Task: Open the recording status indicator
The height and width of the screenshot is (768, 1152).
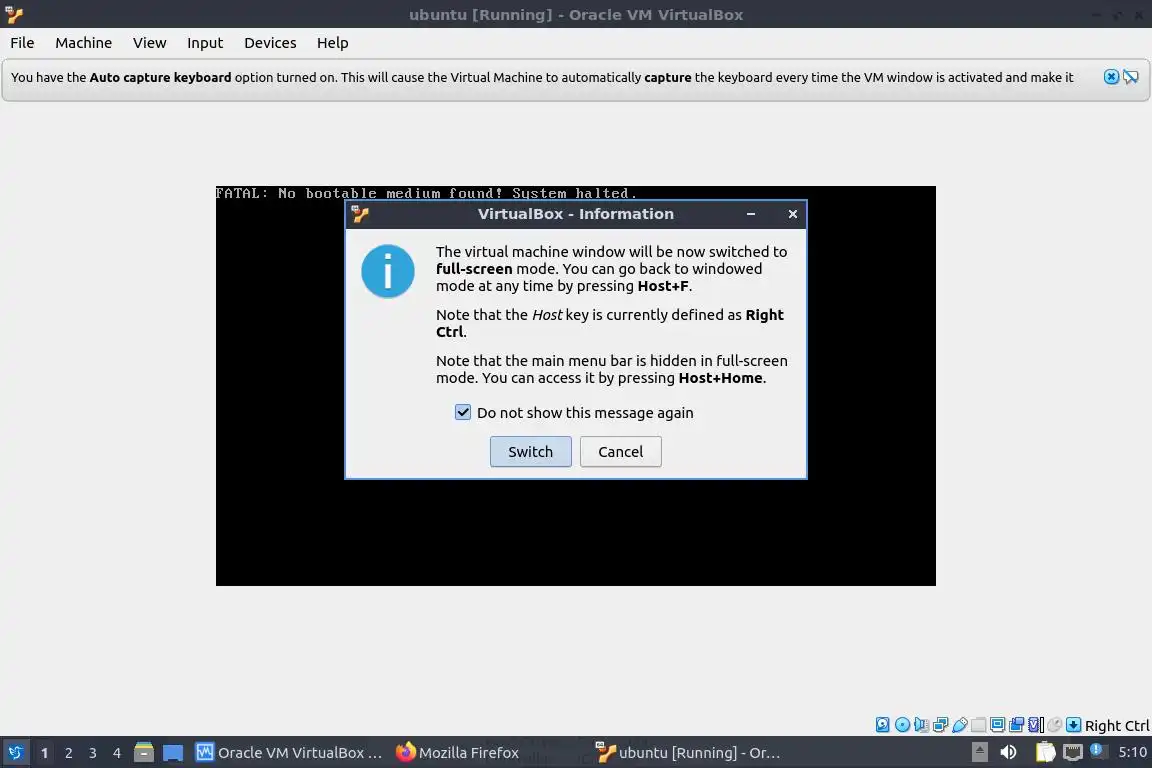Action: coord(1016,725)
